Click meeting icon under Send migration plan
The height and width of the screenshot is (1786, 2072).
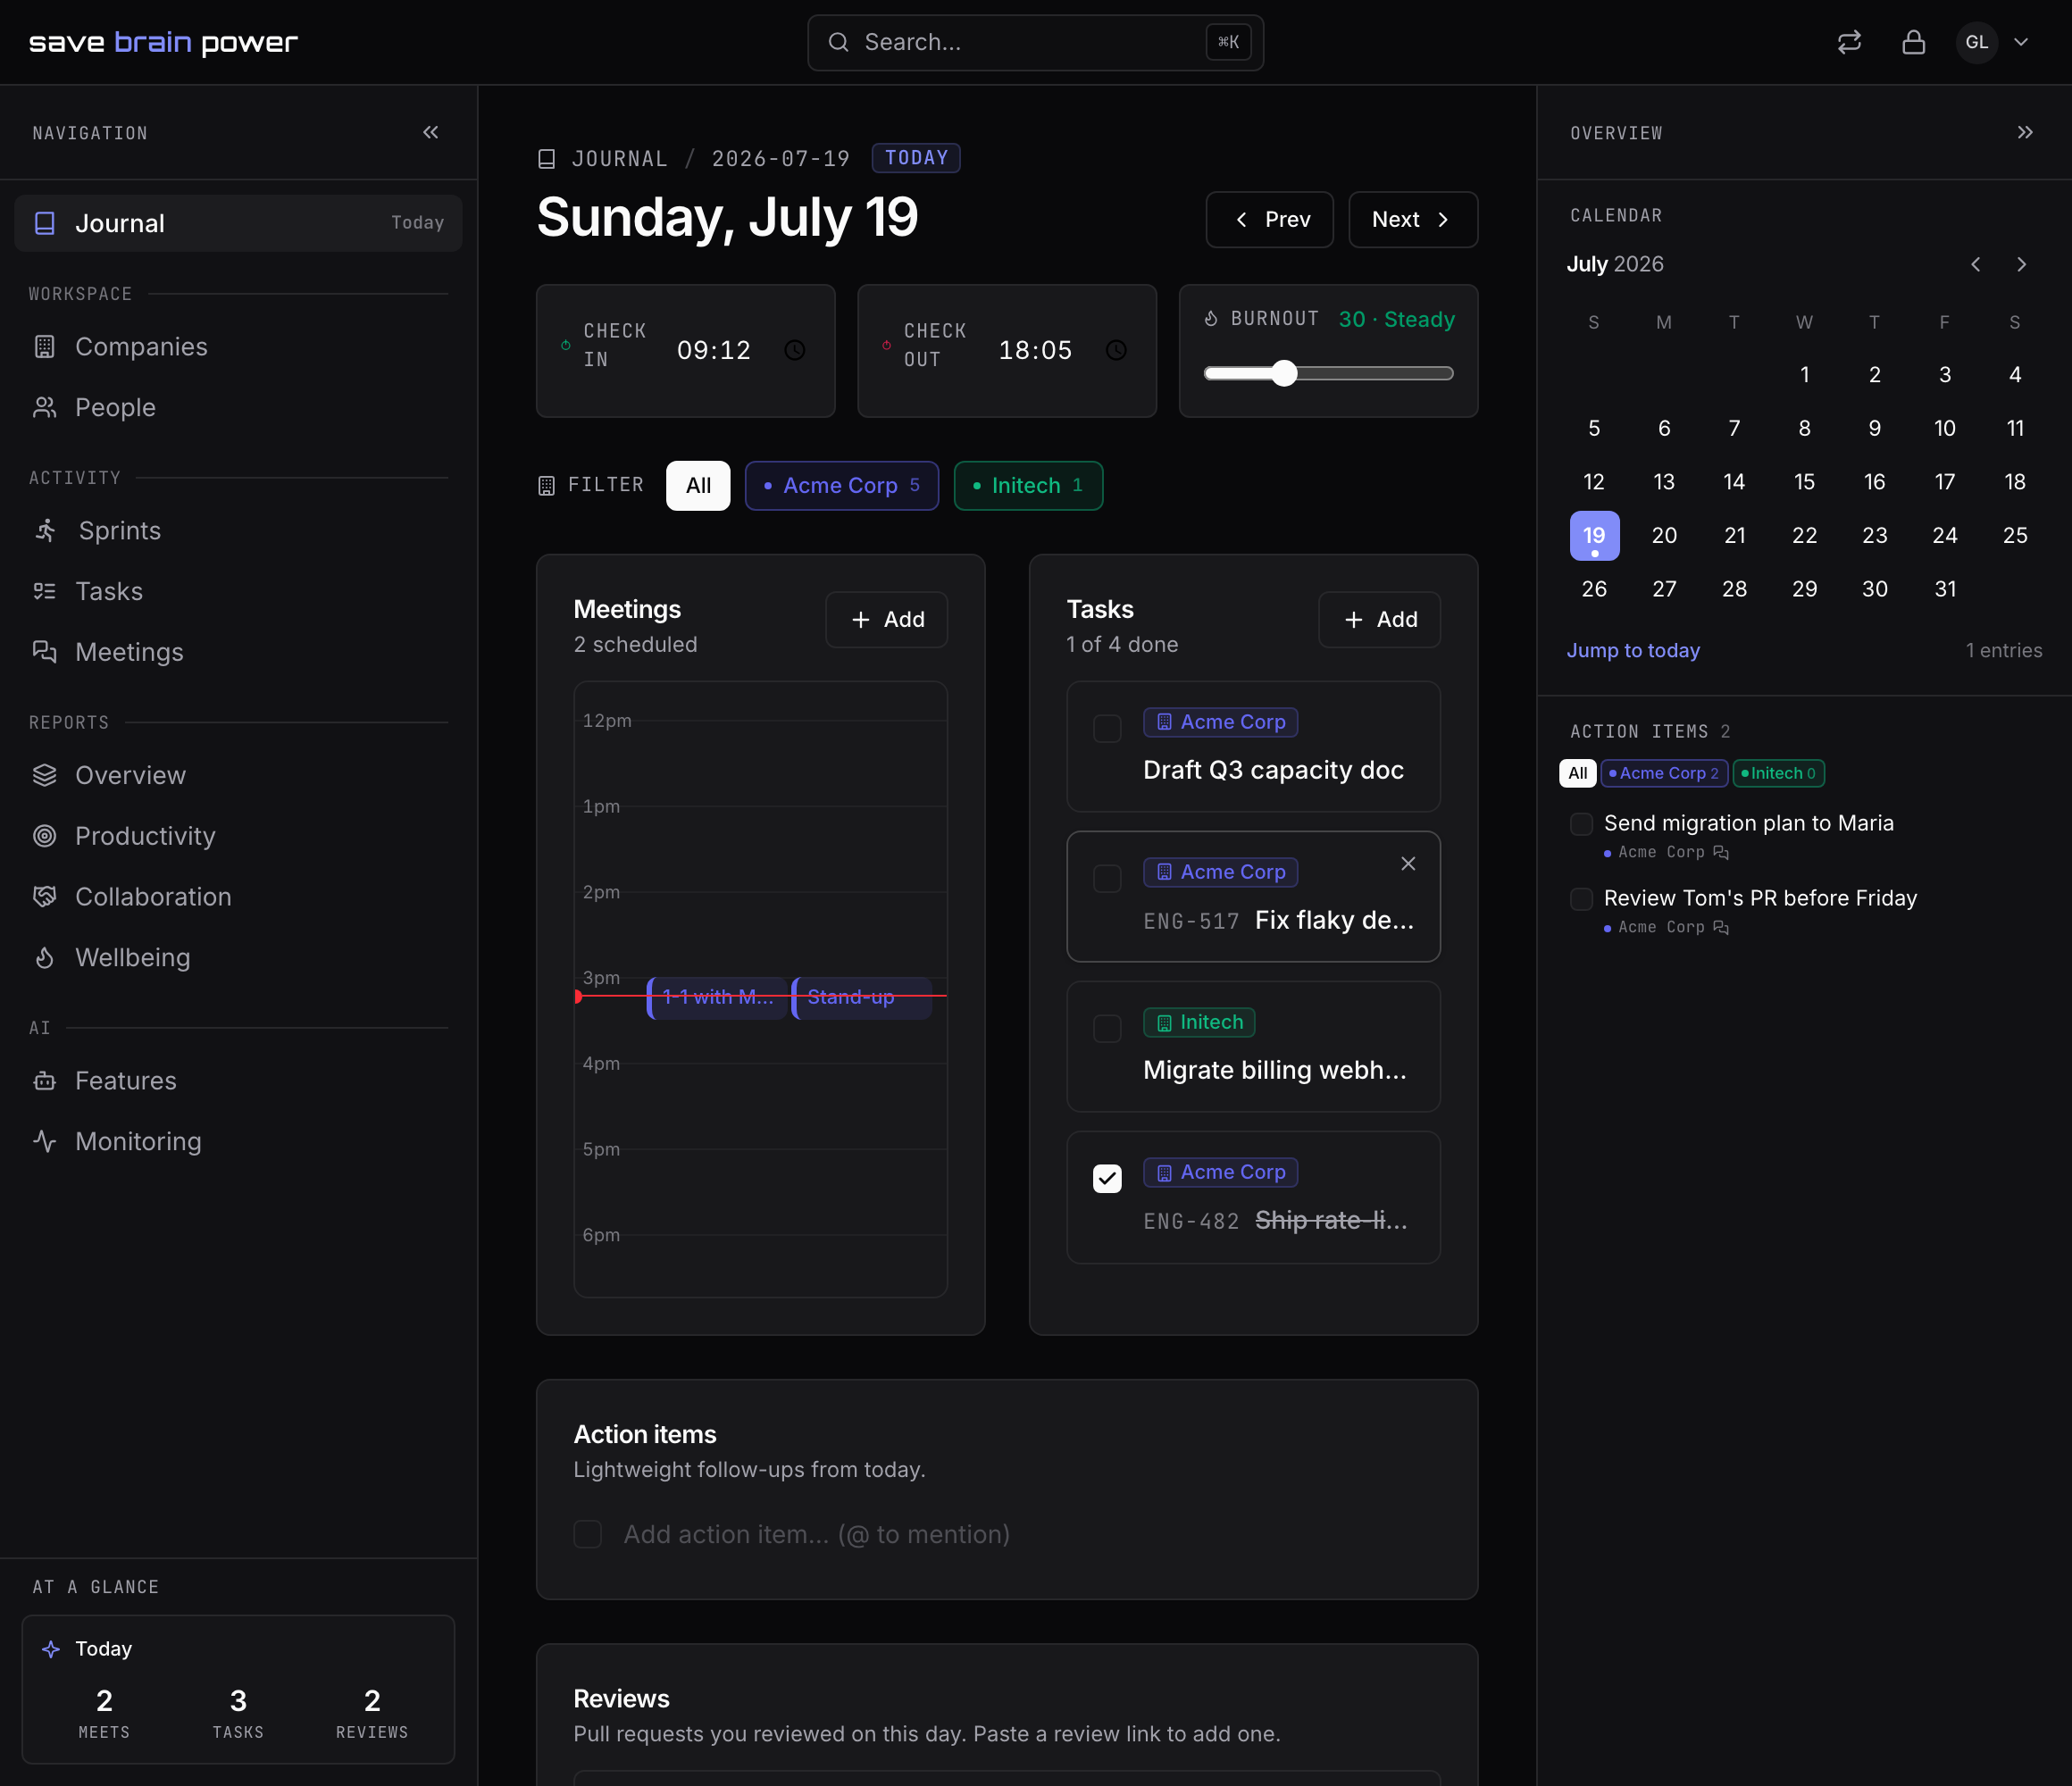pyautogui.click(x=1720, y=852)
